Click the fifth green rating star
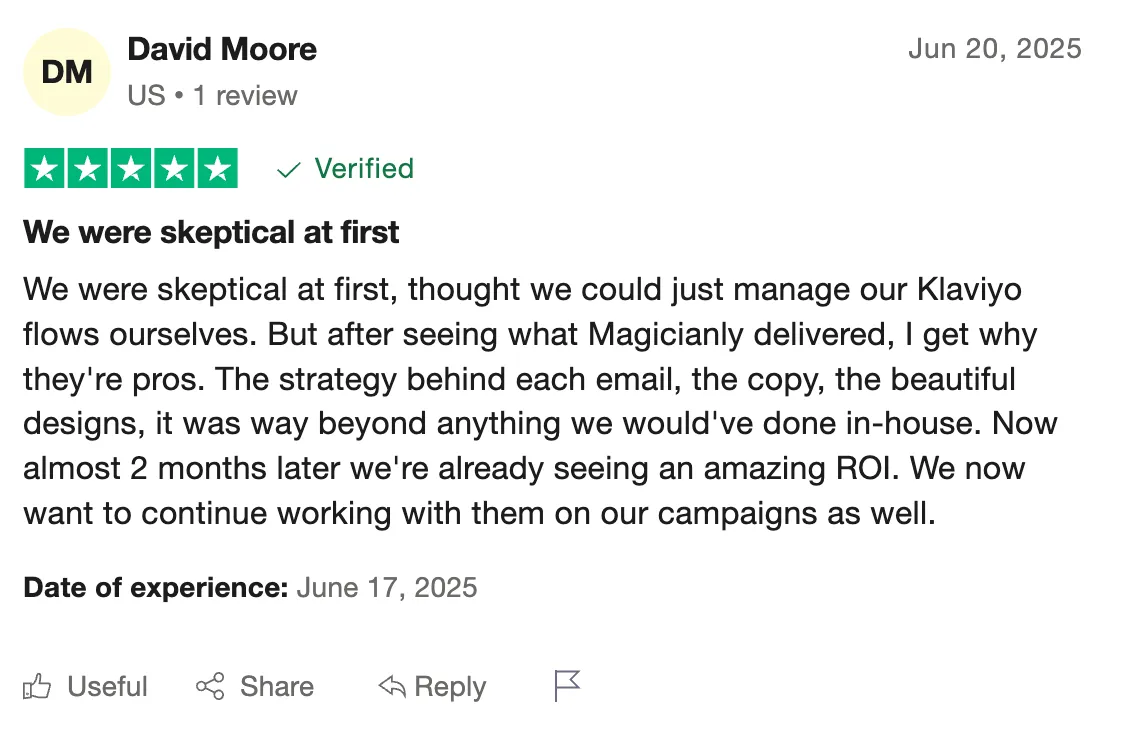This screenshot has height=748, width=1140. (217, 169)
